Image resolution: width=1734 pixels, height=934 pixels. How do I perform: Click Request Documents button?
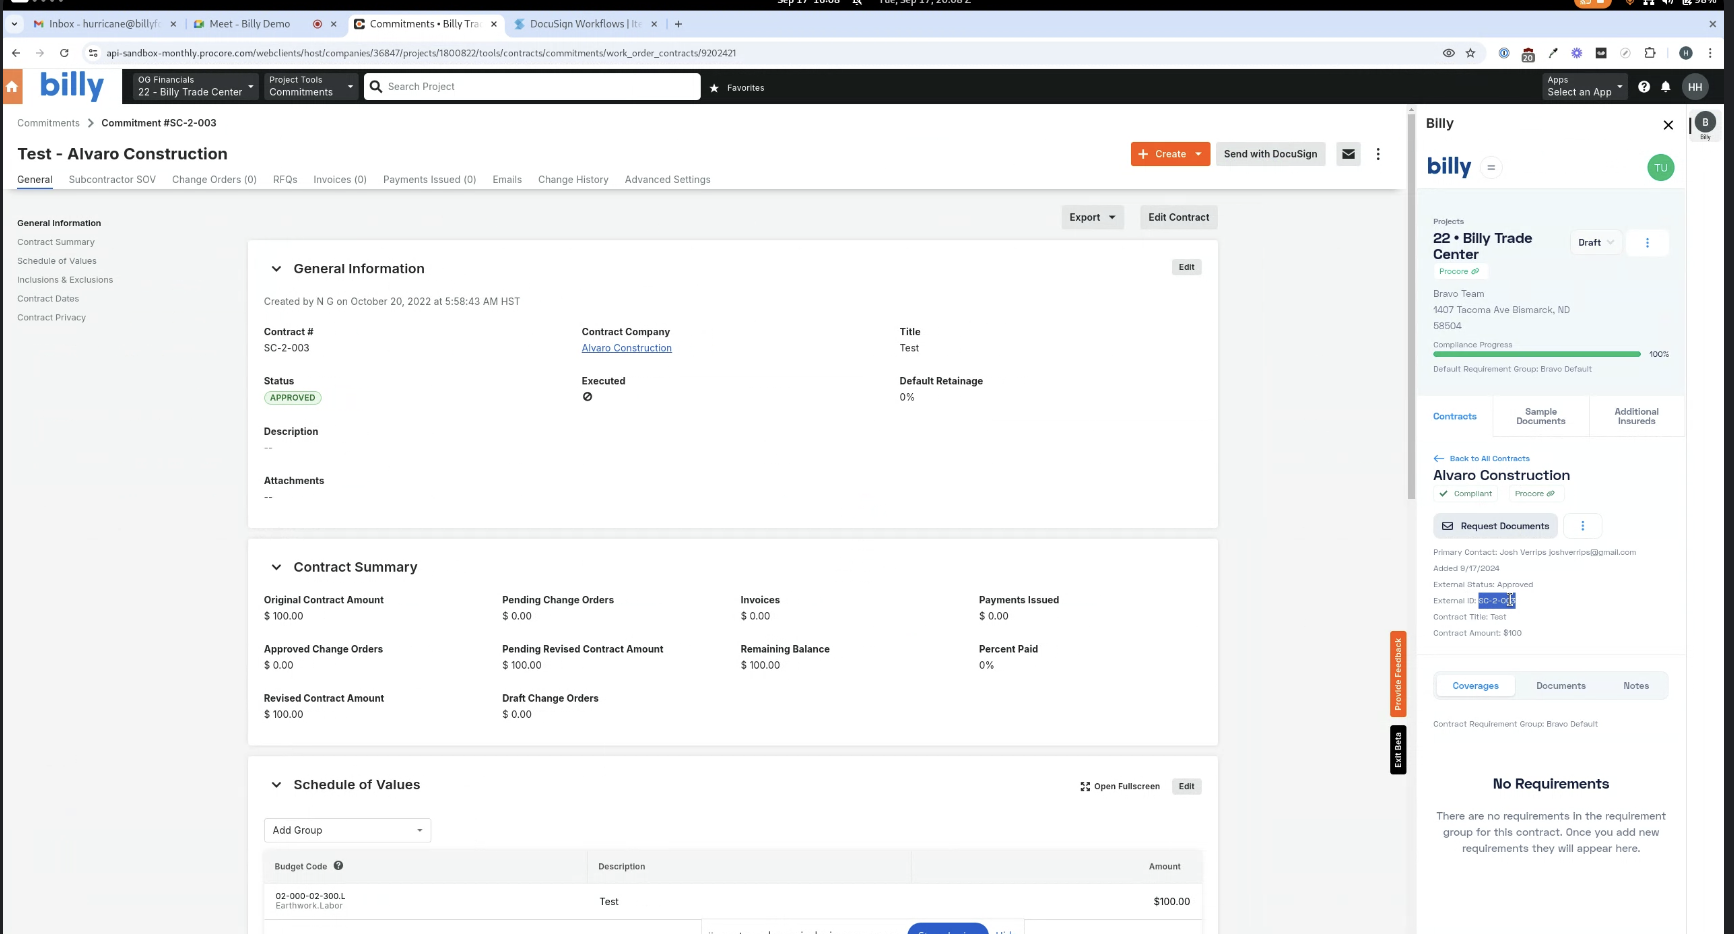[1495, 526]
